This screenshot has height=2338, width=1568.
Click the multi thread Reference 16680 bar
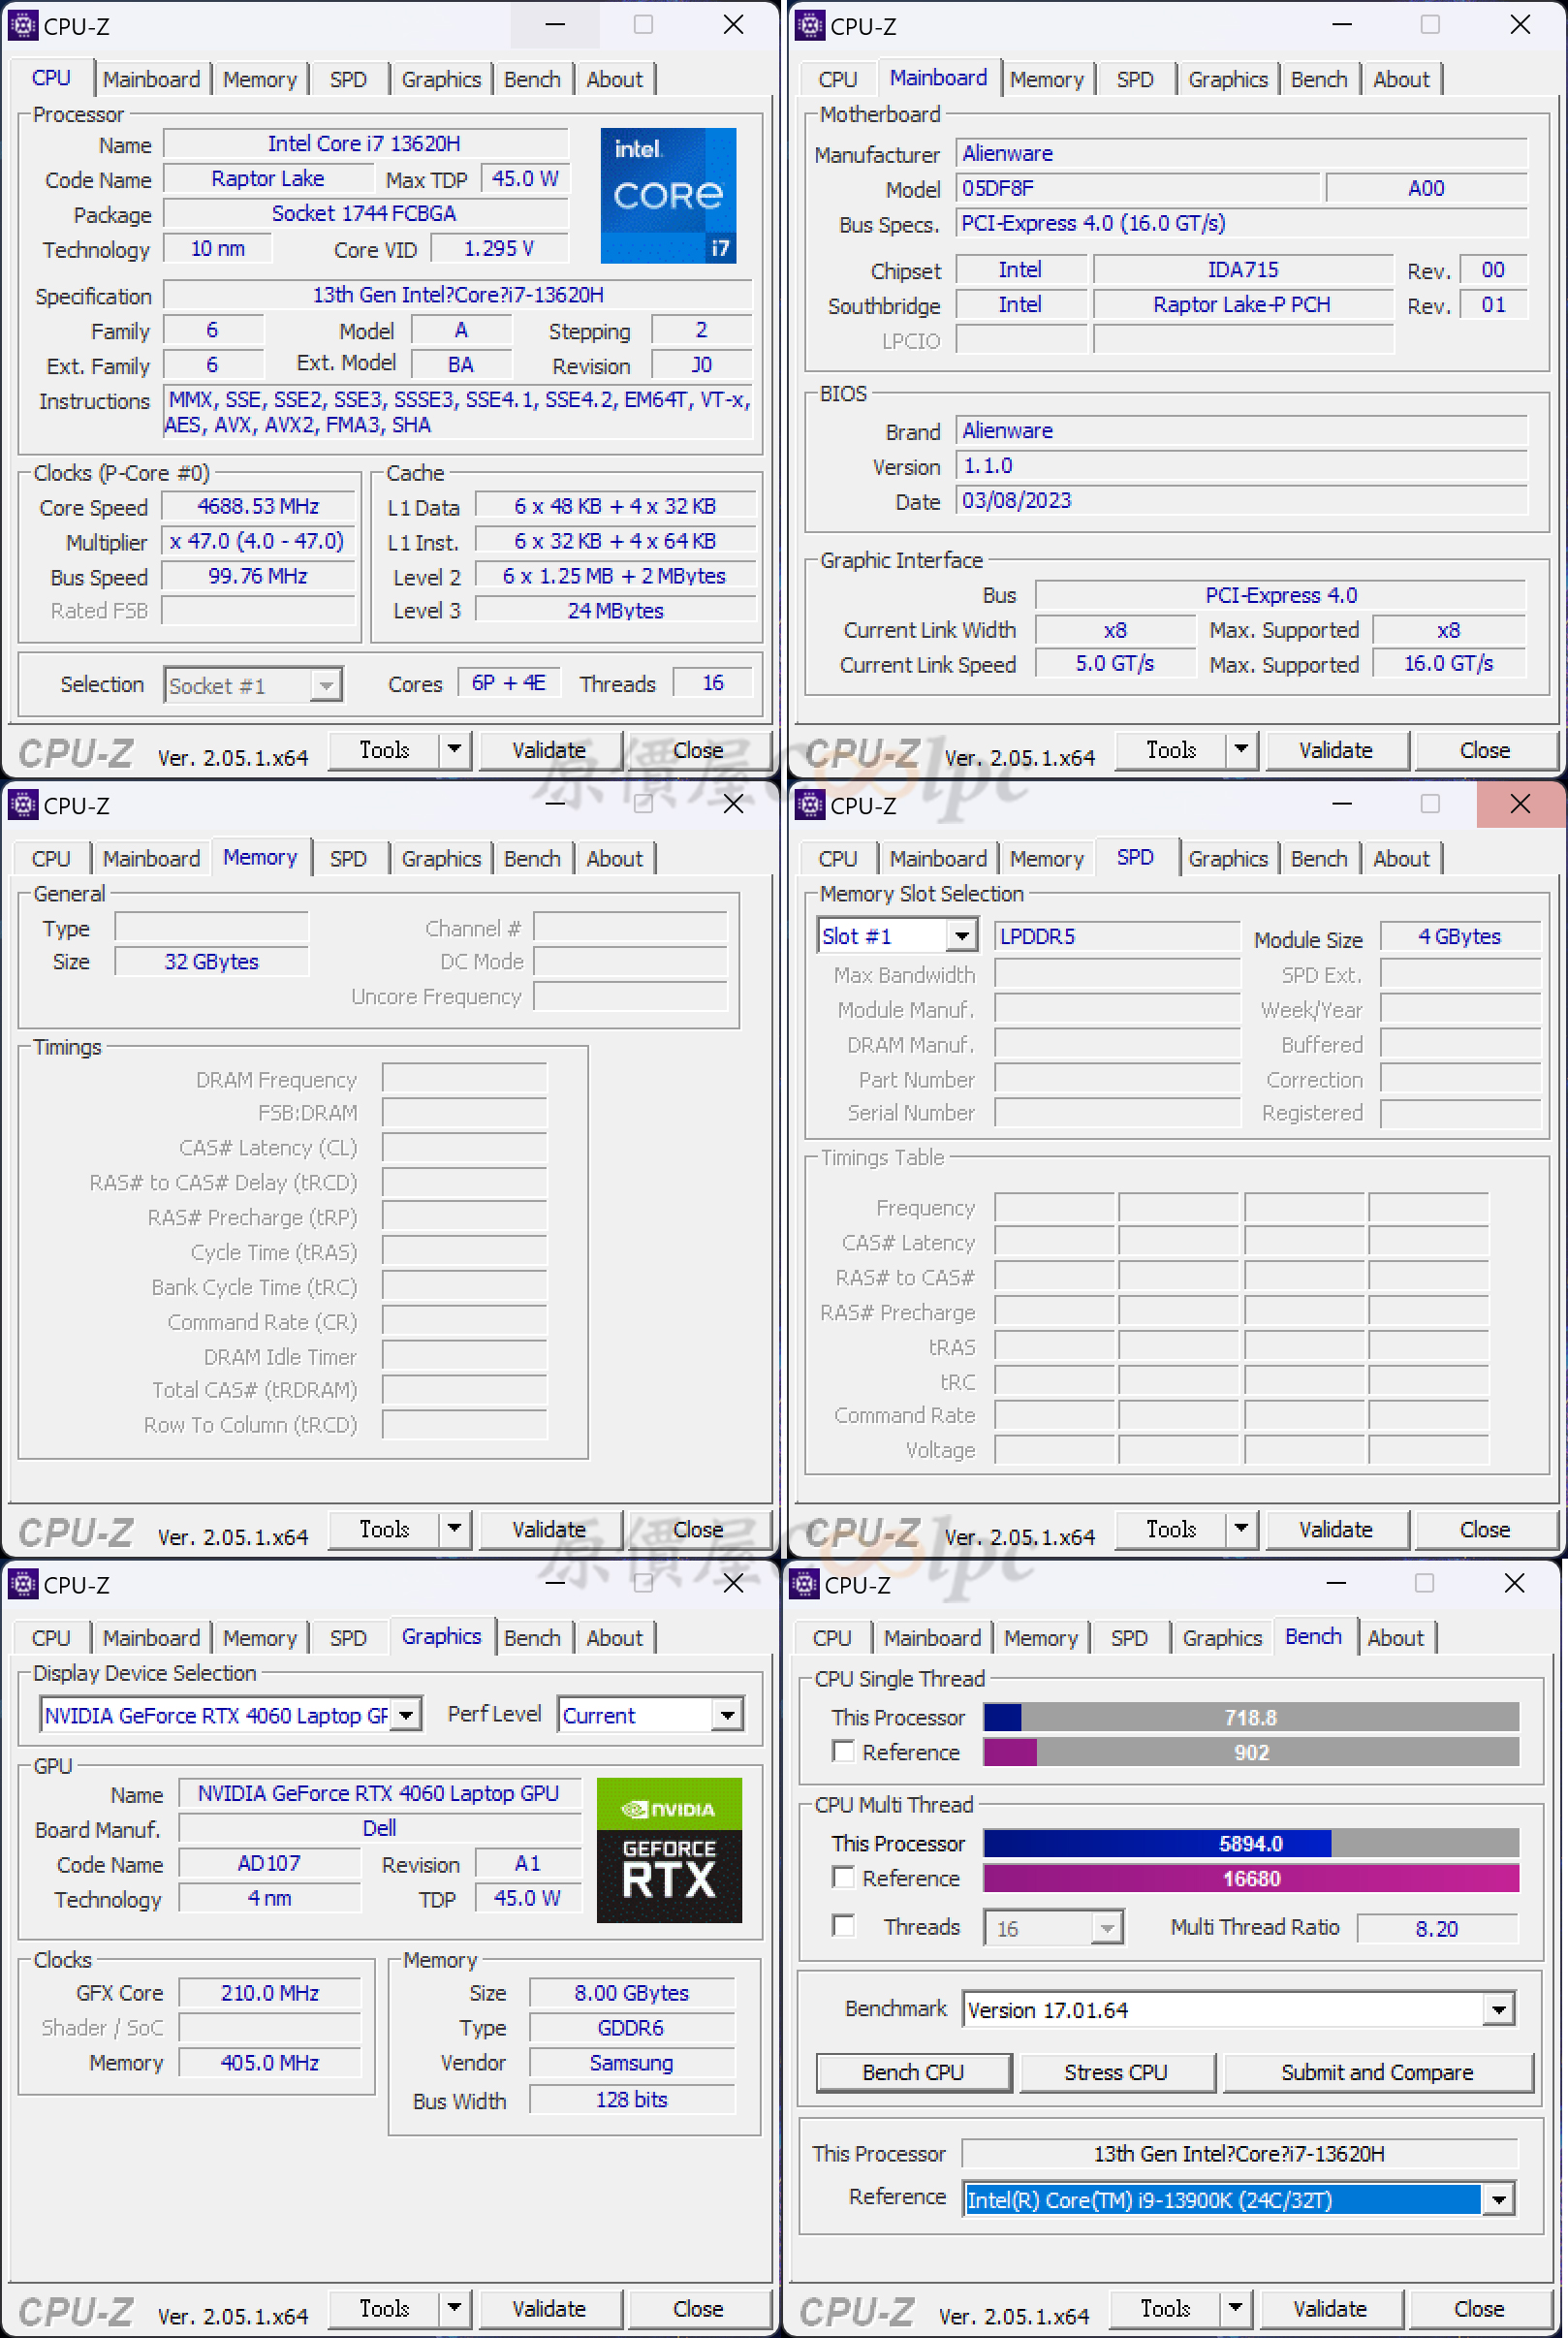tap(1251, 1877)
